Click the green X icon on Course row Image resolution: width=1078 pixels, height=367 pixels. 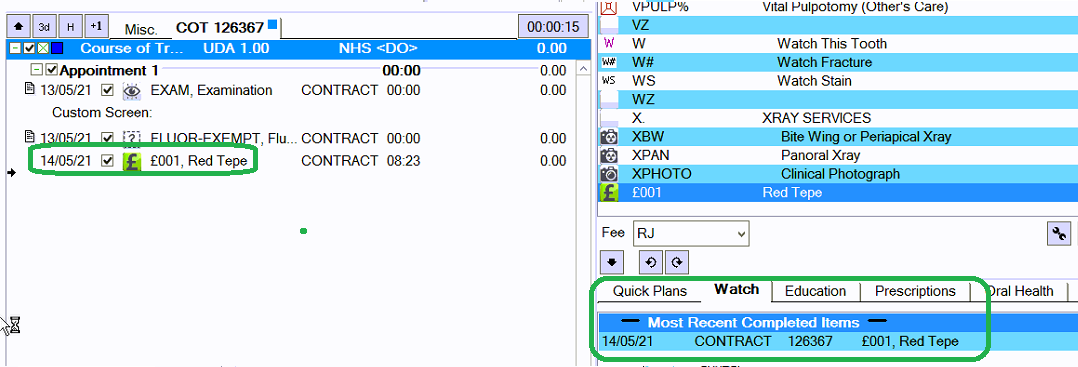coord(43,49)
